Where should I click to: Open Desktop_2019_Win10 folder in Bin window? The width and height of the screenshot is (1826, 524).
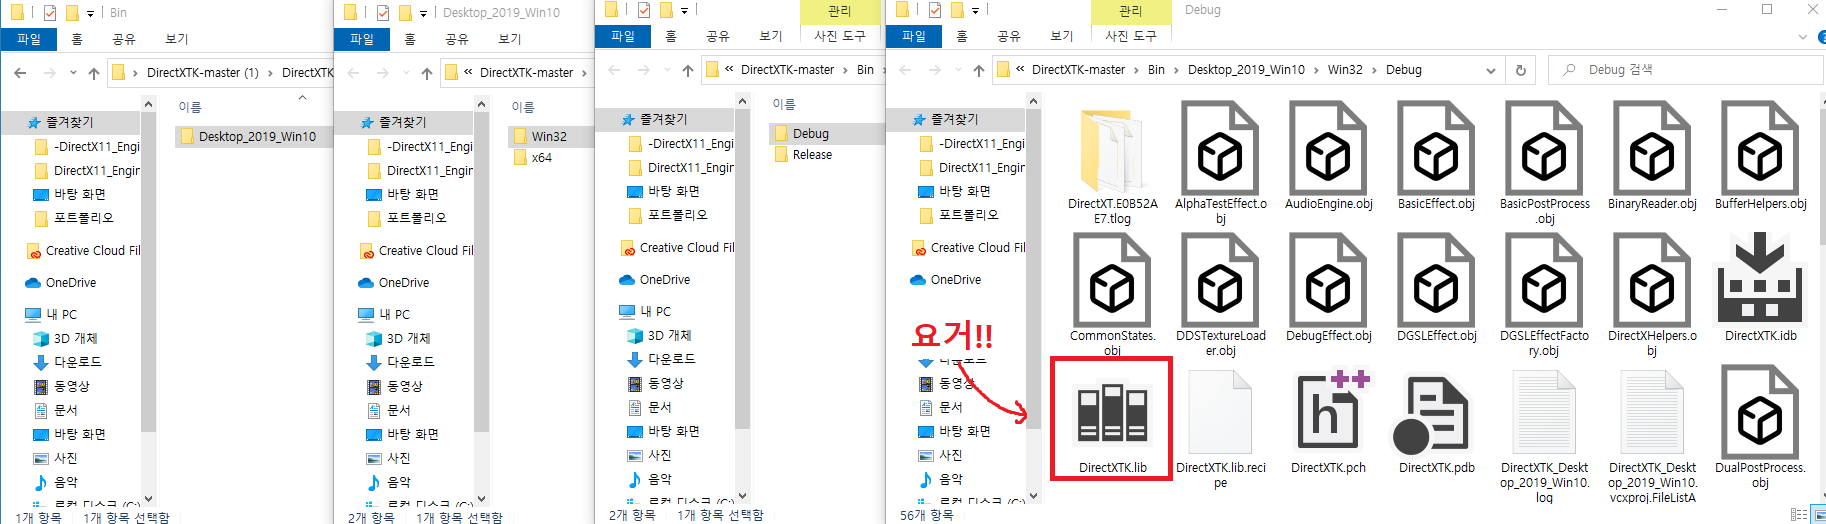(x=257, y=136)
